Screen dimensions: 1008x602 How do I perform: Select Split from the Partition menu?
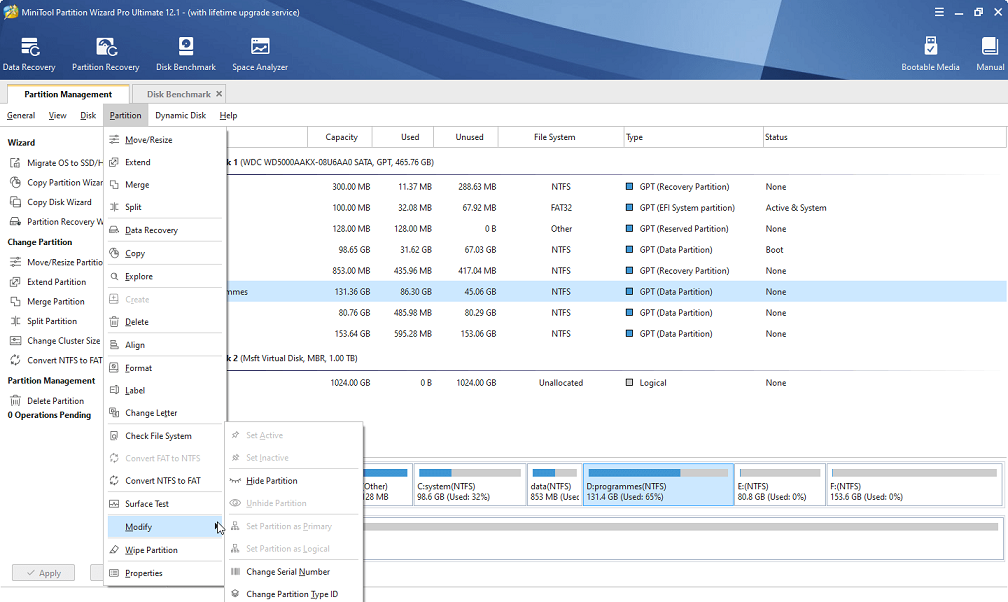165,207
